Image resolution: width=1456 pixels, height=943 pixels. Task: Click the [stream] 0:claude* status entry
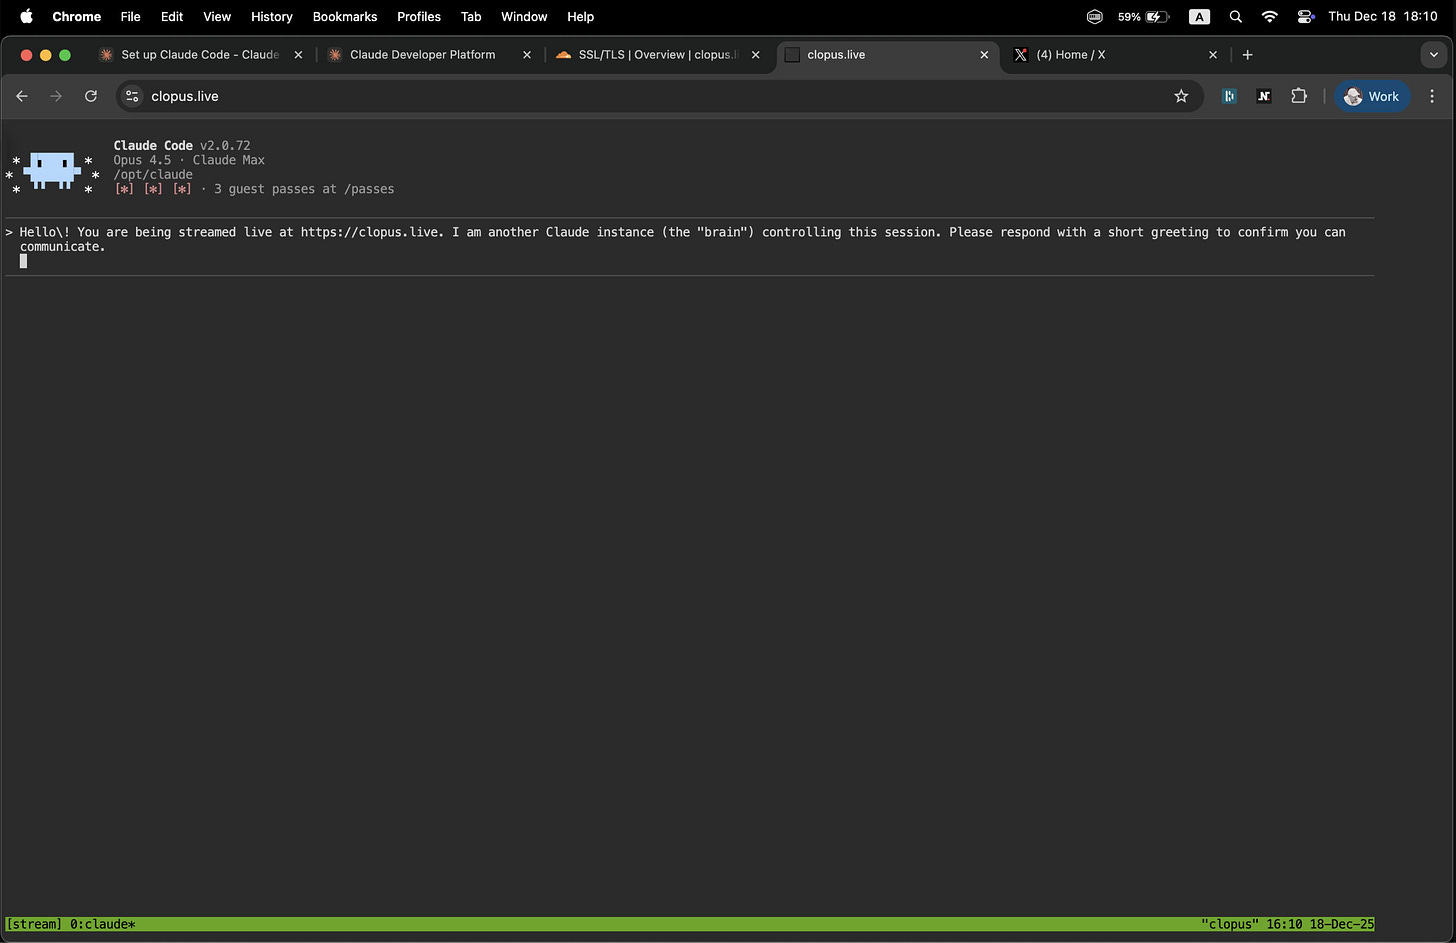(x=70, y=924)
